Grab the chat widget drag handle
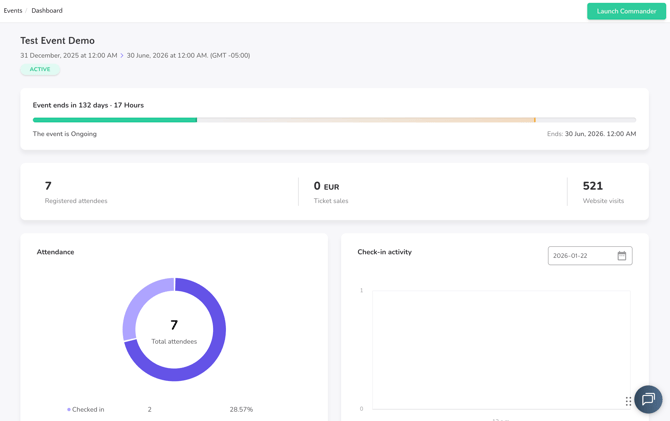Screen dimensions: 670x421 point(628,401)
